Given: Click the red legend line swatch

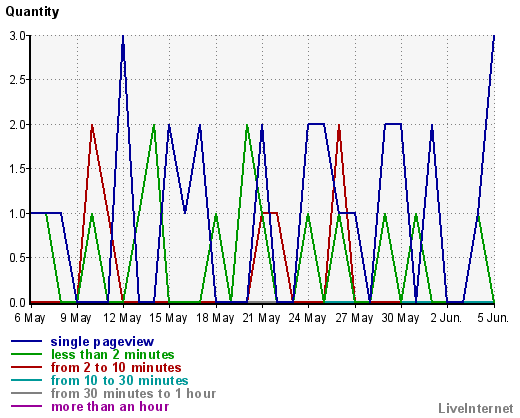Looking at the screenshot, I should pyautogui.click(x=26, y=367).
